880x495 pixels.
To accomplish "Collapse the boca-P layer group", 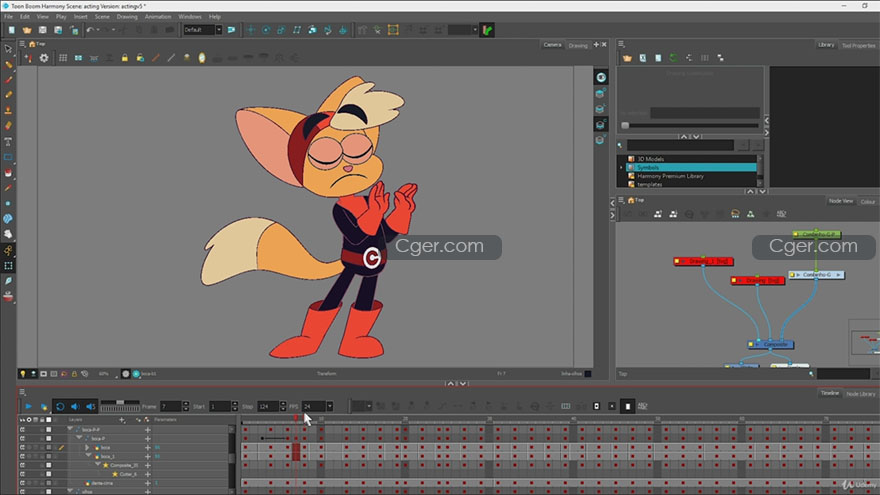I will [79, 438].
